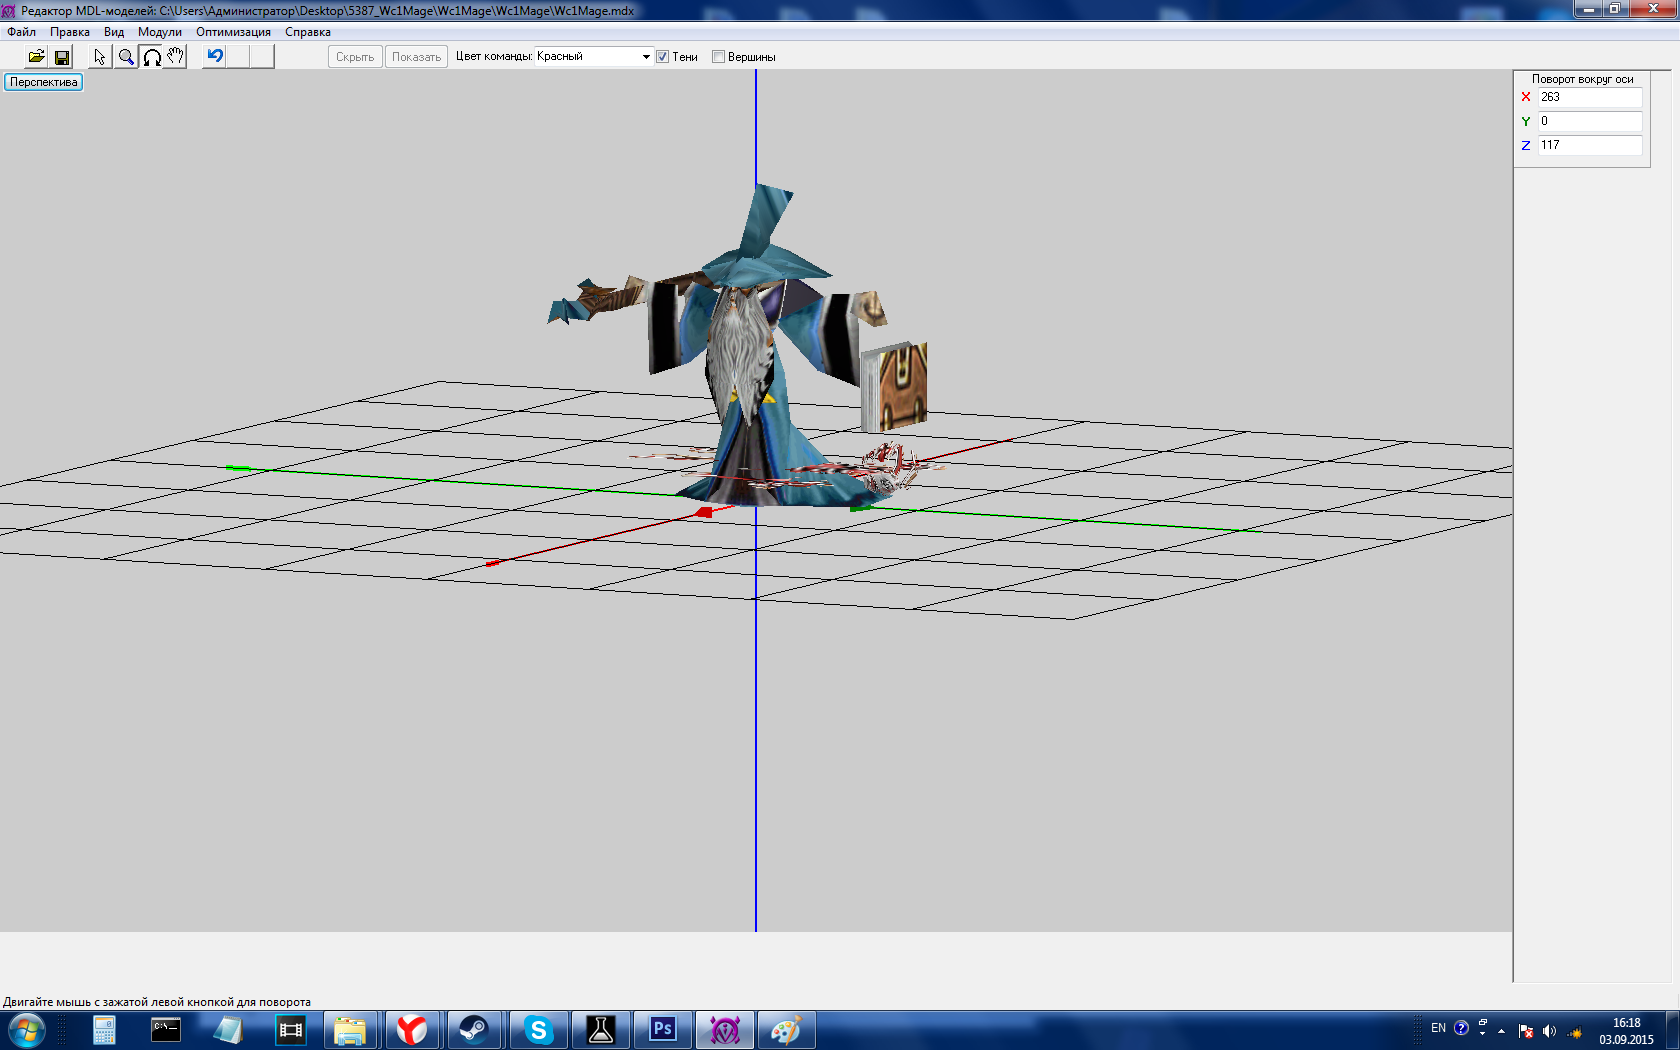Open the Файл menu
The height and width of the screenshot is (1050, 1680).
coord(22,32)
